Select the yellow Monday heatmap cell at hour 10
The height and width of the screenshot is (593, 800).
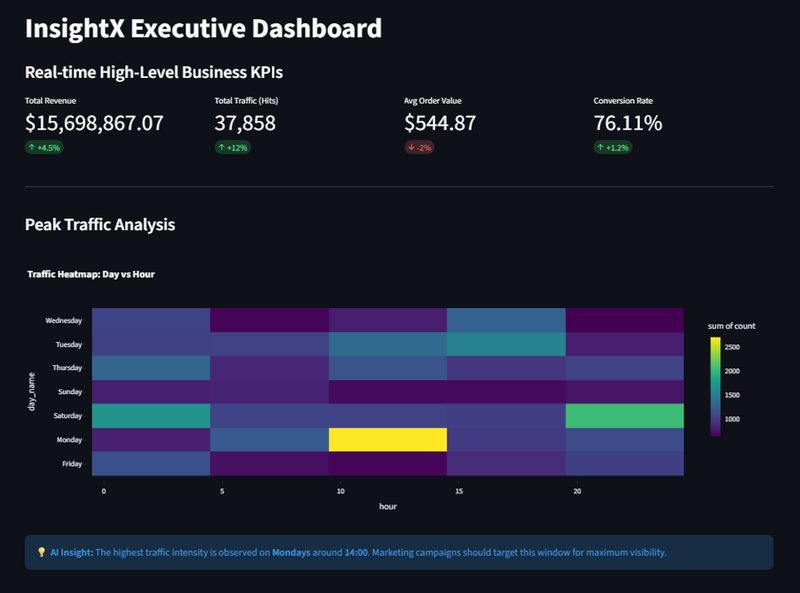click(x=388, y=439)
